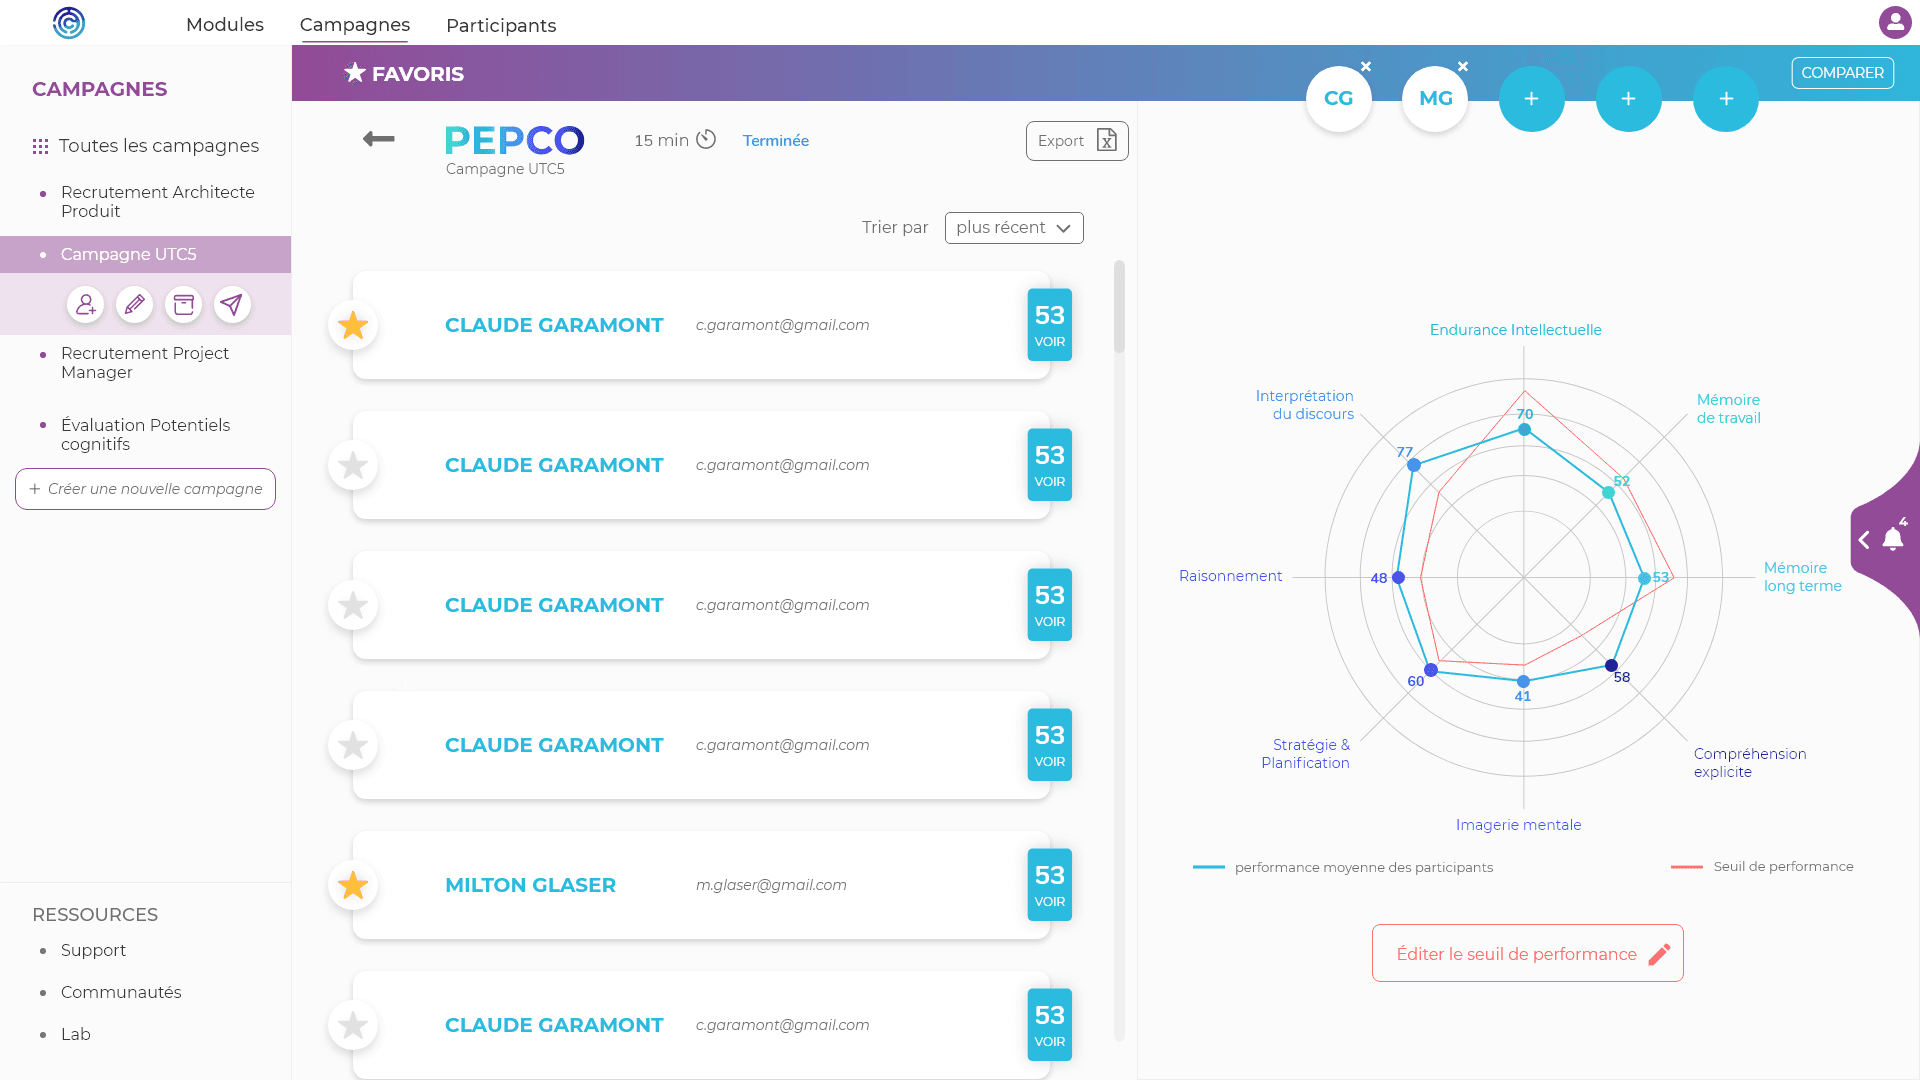Click the add participant icon under Campagne UTC5

[x=86, y=304]
